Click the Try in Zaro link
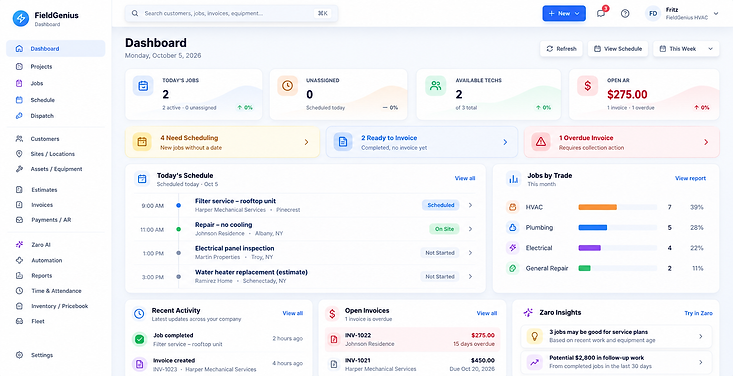The width and height of the screenshot is (733, 376). point(698,313)
